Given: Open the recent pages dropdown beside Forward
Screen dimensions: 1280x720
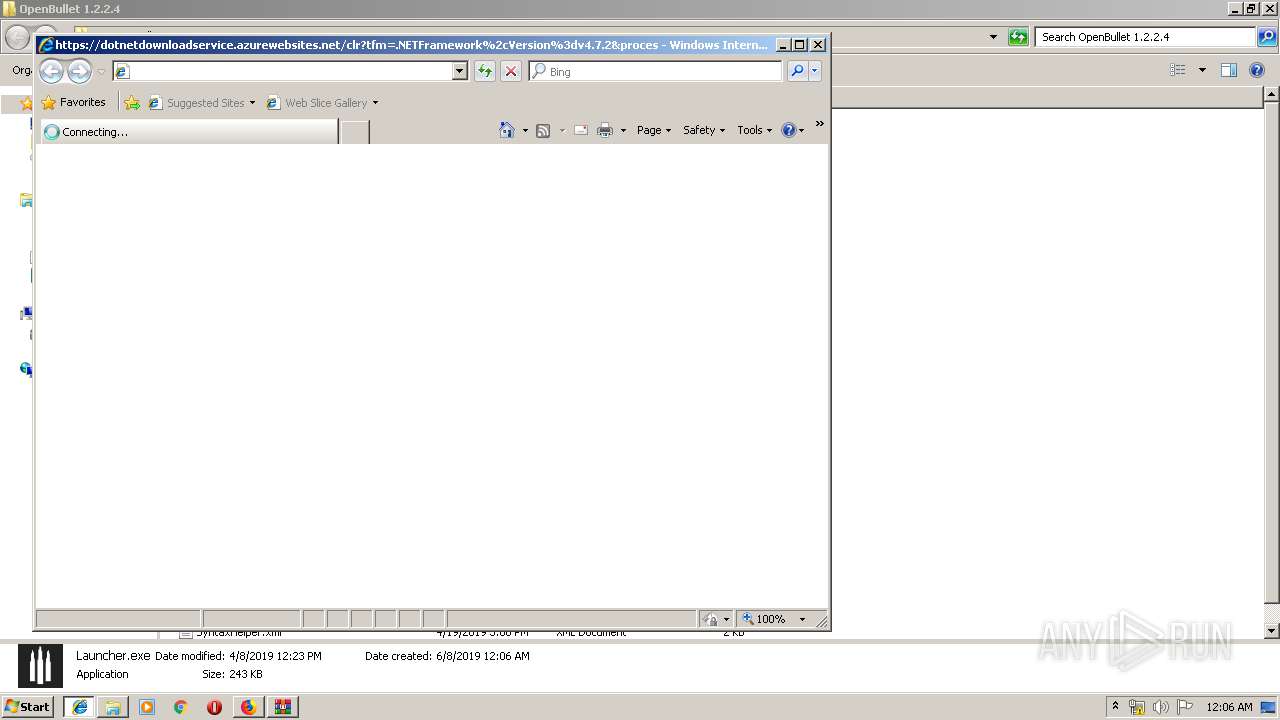Looking at the screenshot, I should point(101,72).
